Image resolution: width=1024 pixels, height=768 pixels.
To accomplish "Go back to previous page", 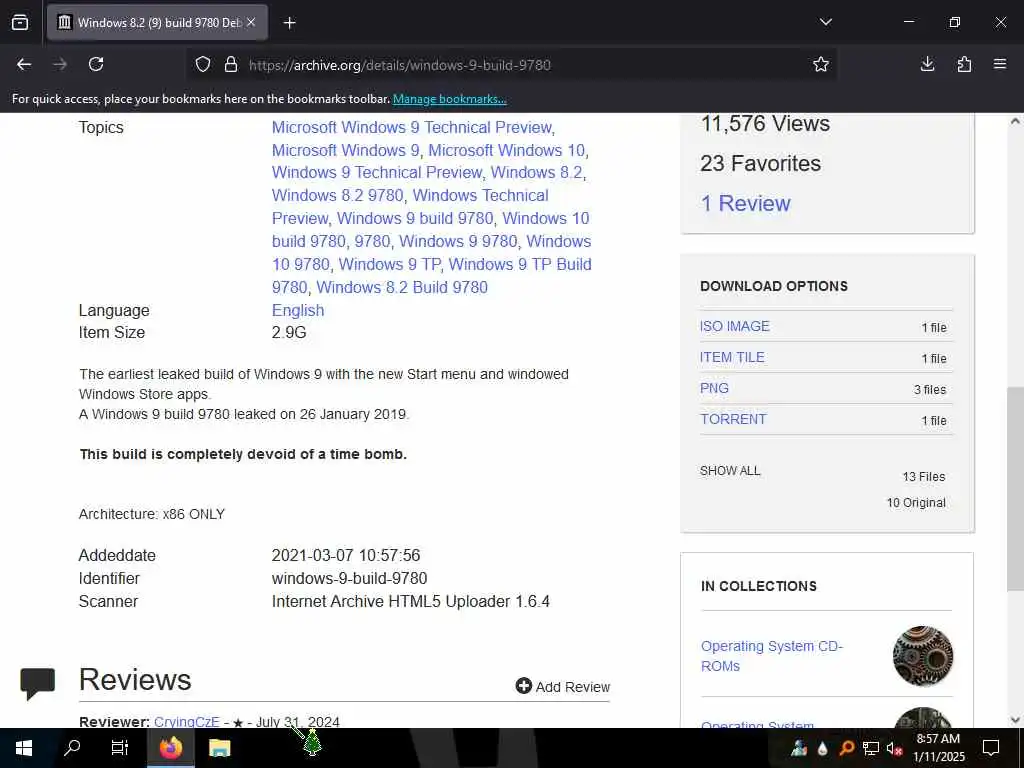I will point(24,64).
